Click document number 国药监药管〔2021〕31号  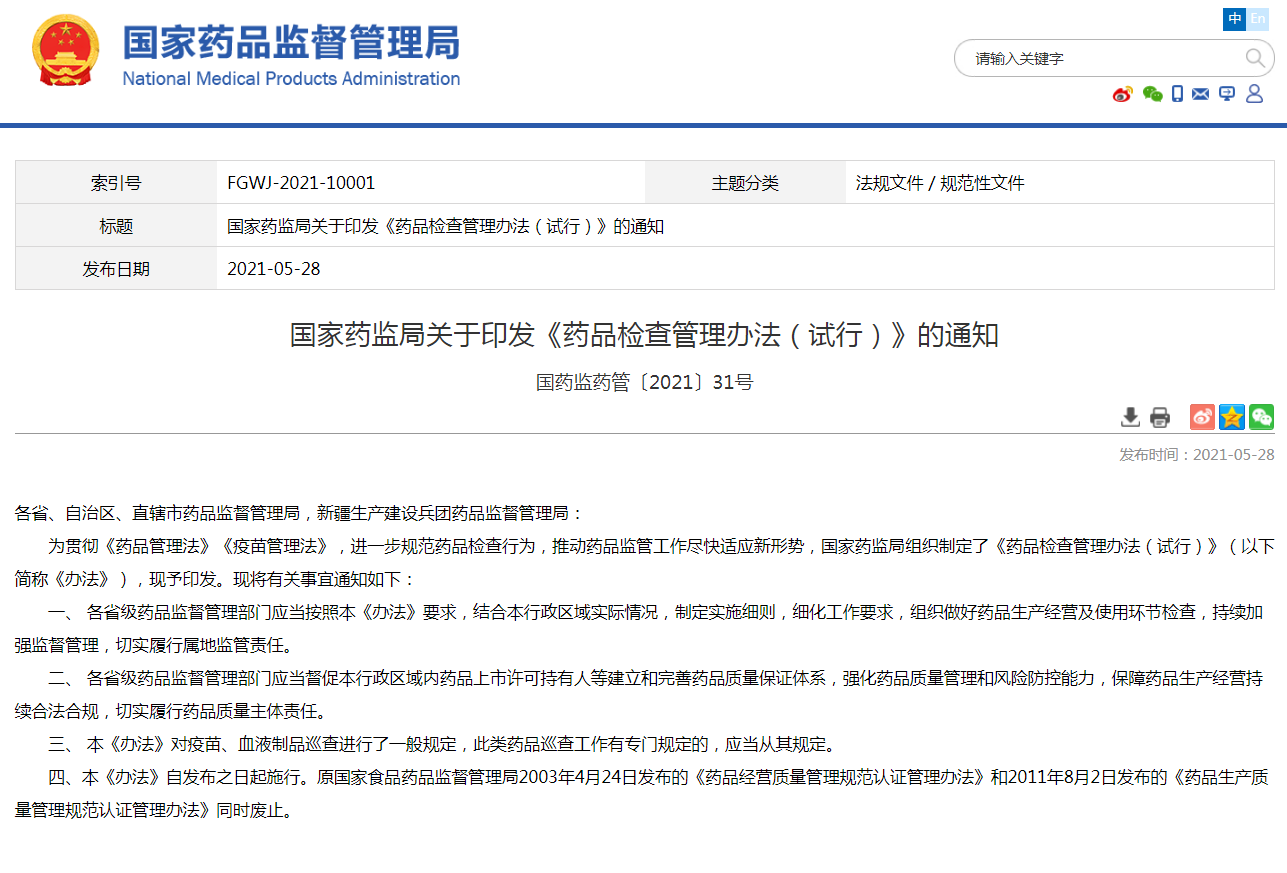click(x=644, y=382)
